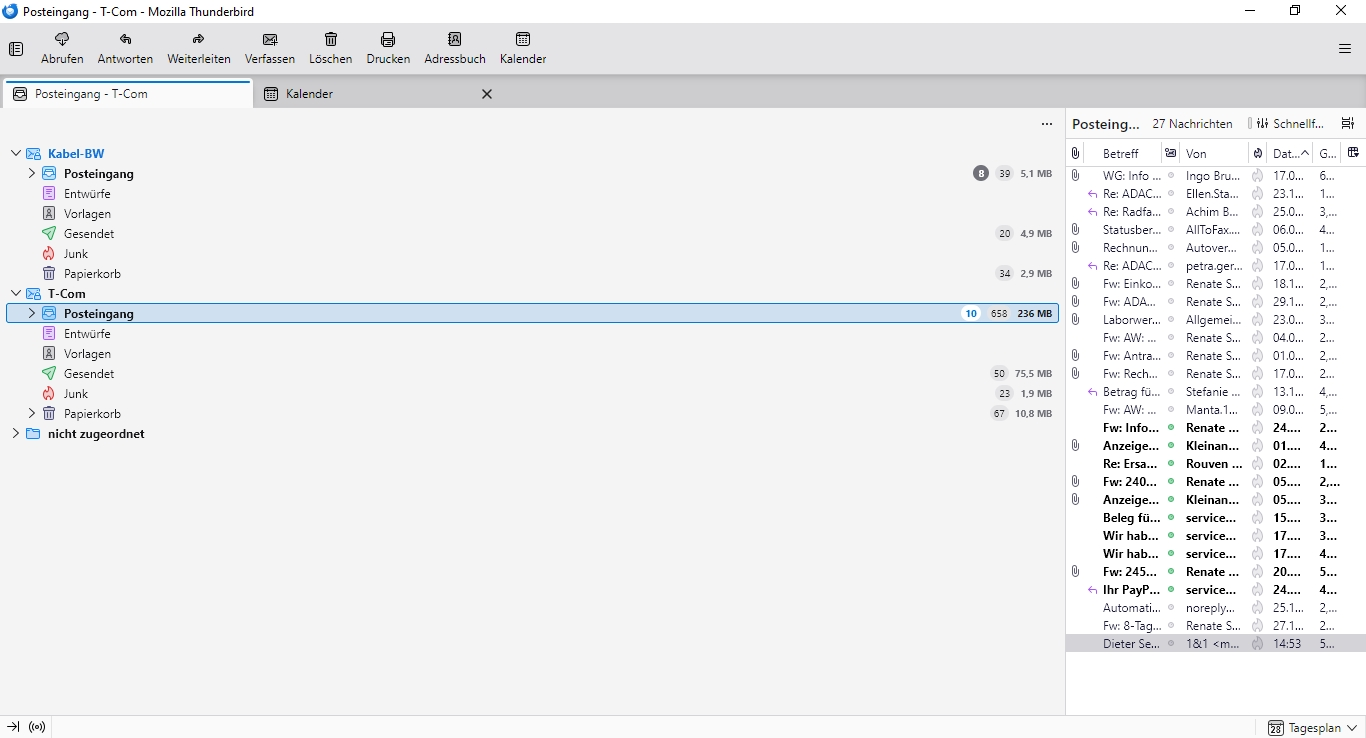Open message list display options icon
This screenshot has height=738, width=1366.
pyautogui.click(x=1348, y=124)
